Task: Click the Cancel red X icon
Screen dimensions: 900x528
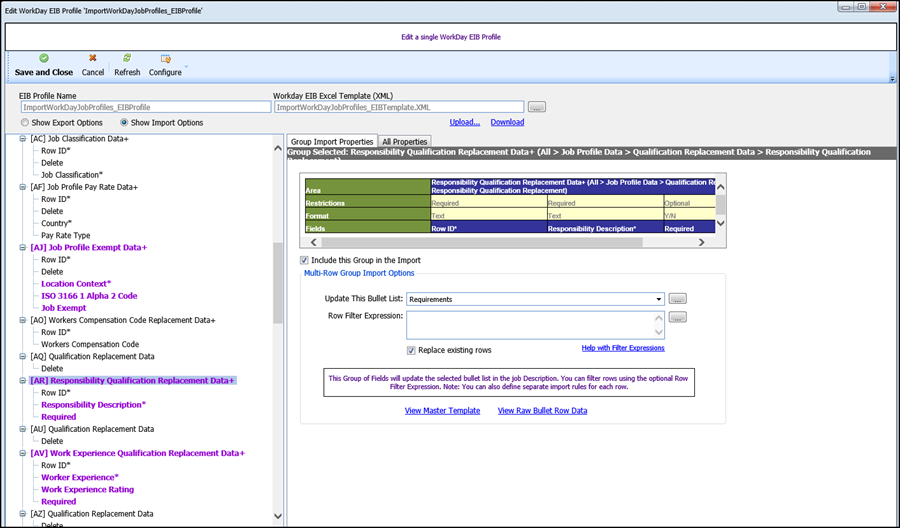Action: click(92, 58)
